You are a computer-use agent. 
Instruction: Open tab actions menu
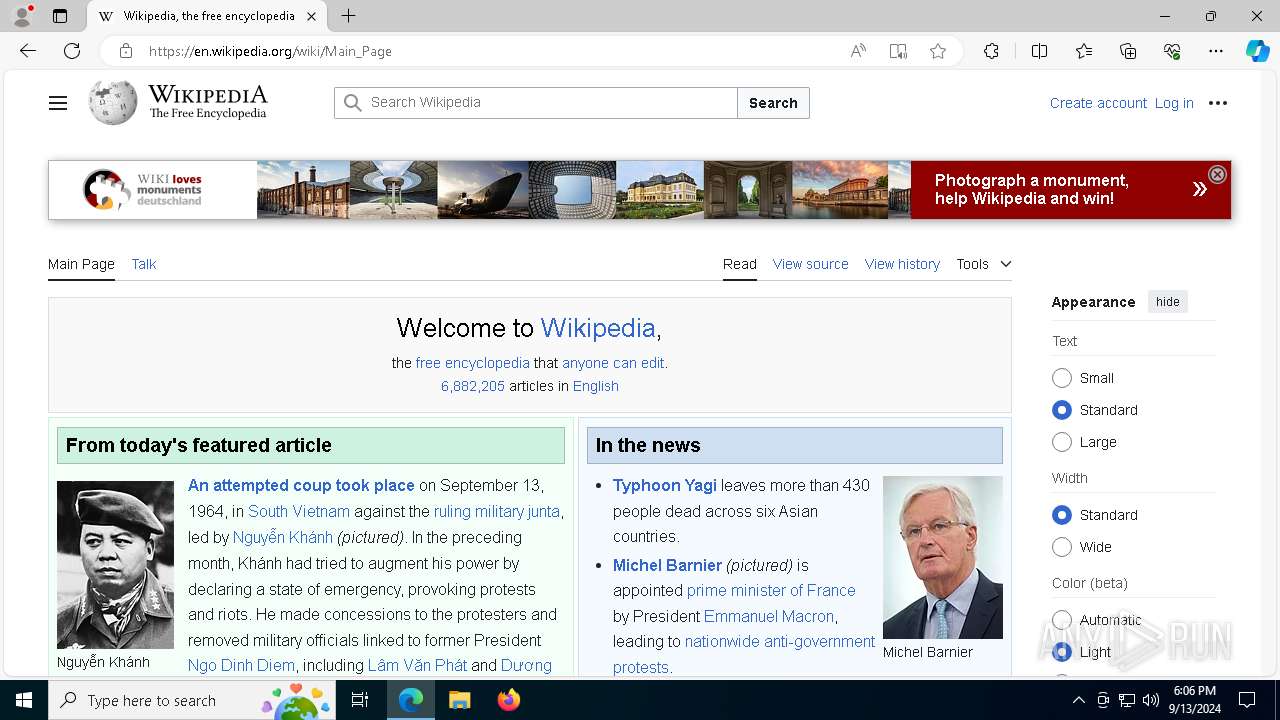[x=60, y=16]
